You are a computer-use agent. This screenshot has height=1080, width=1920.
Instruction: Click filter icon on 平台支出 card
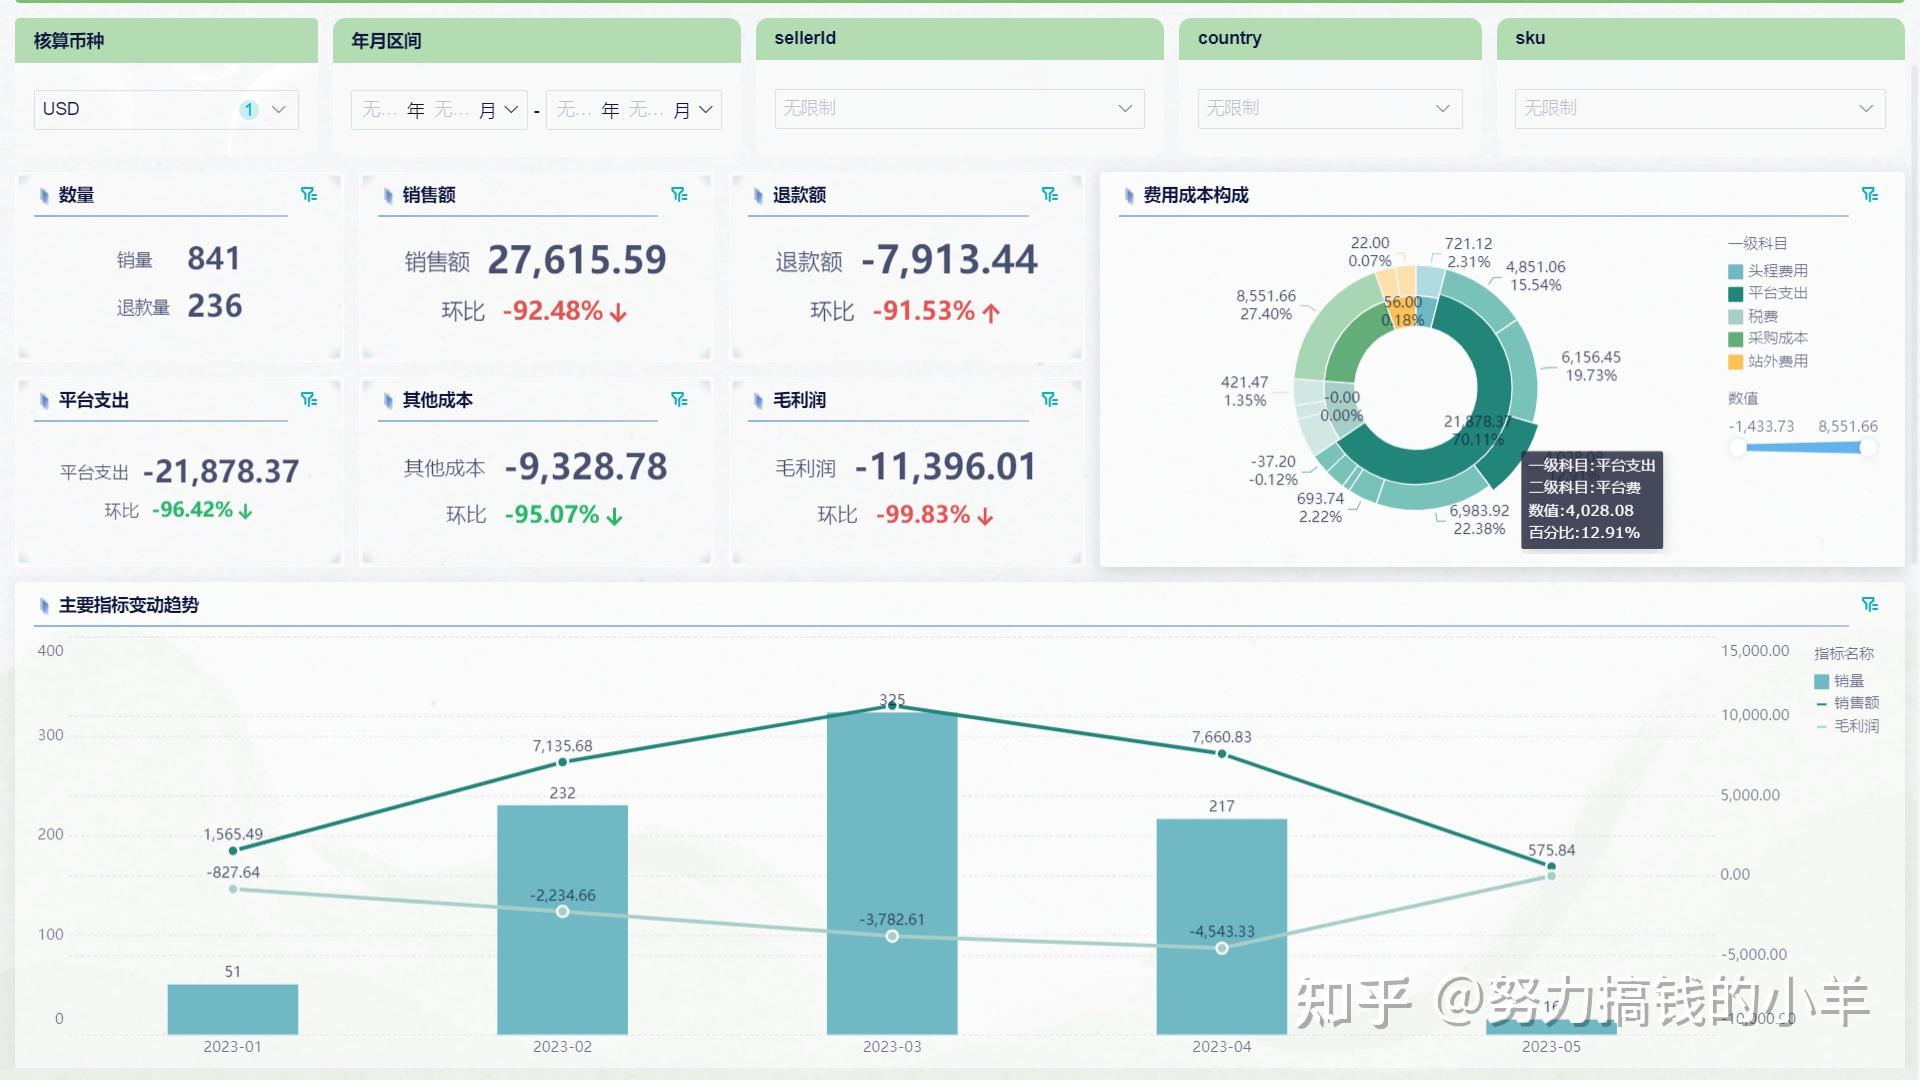coord(309,400)
